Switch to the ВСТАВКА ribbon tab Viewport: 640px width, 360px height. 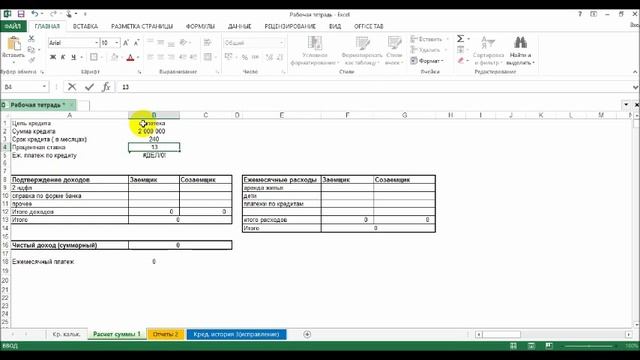coord(85,26)
